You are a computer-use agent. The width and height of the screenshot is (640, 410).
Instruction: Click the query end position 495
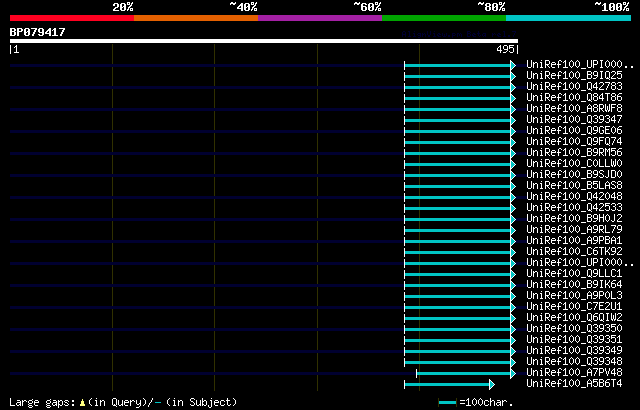505,49
